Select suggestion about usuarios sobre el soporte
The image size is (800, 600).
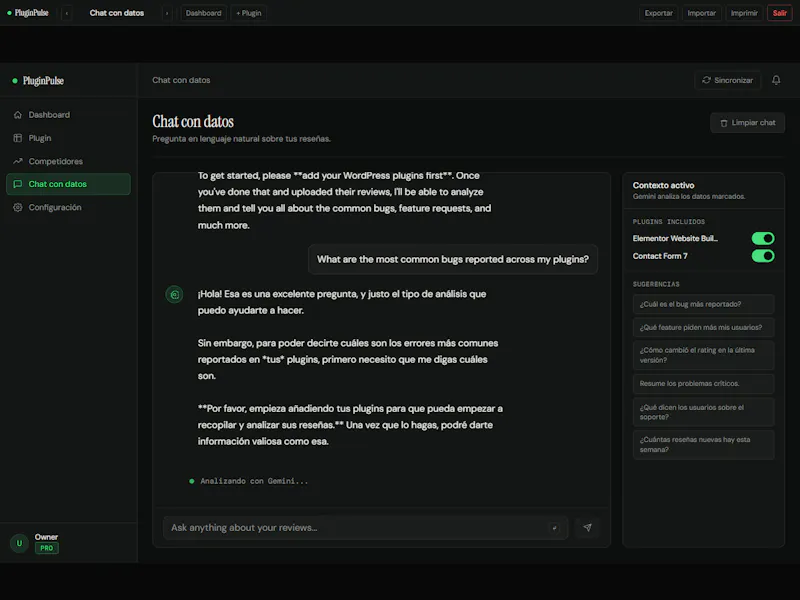coord(704,412)
